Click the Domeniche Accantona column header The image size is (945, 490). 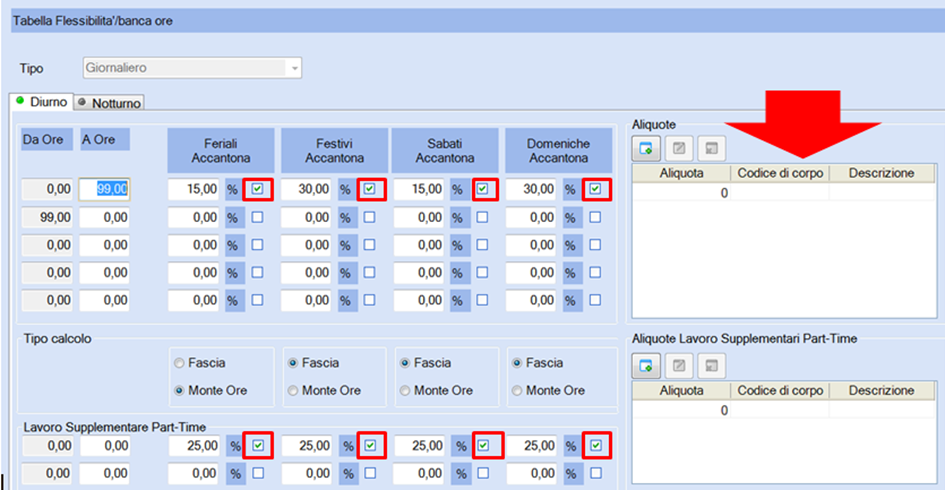[x=558, y=151]
